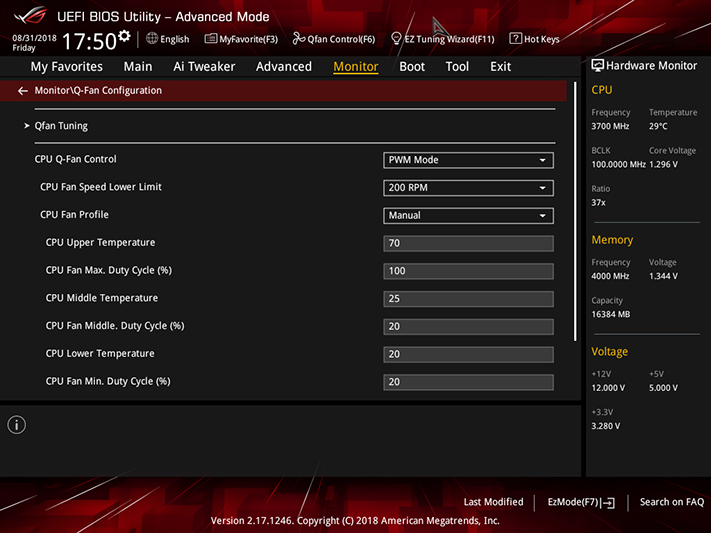Click the CPU Lower Temperature field
This screenshot has height=533, width=711.
(468, 354)
